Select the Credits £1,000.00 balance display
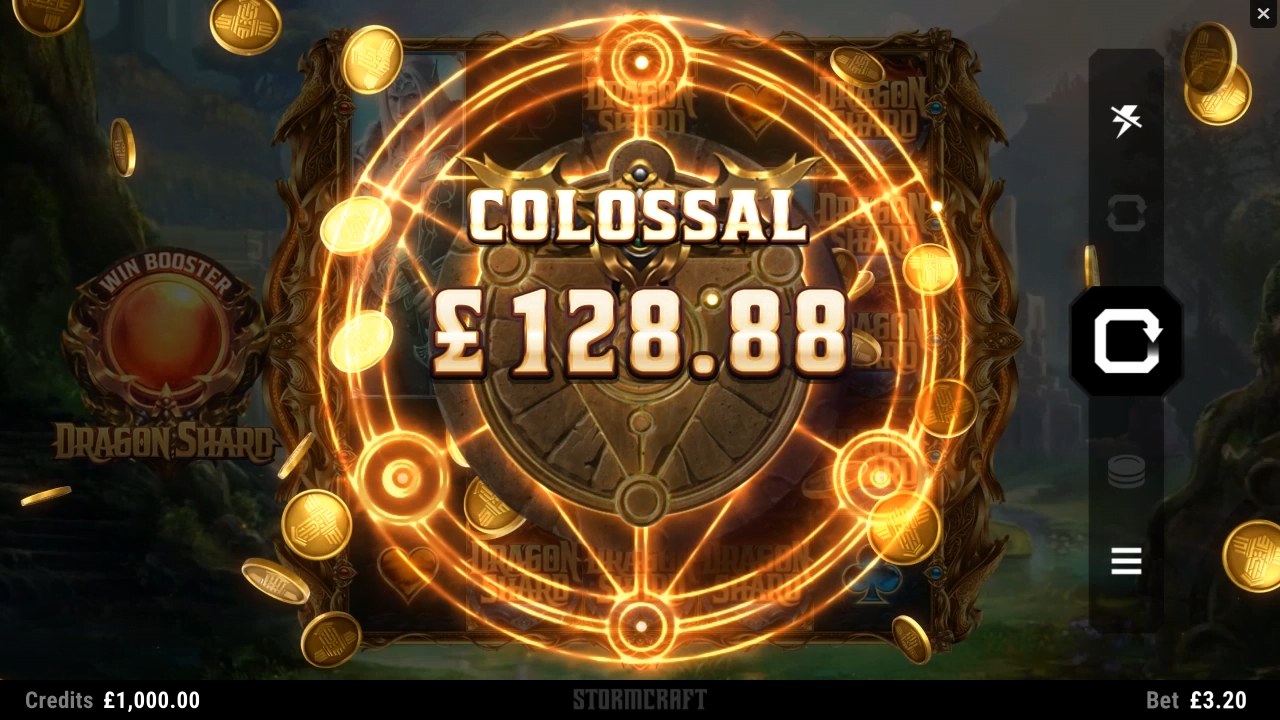 pos(112,700)
